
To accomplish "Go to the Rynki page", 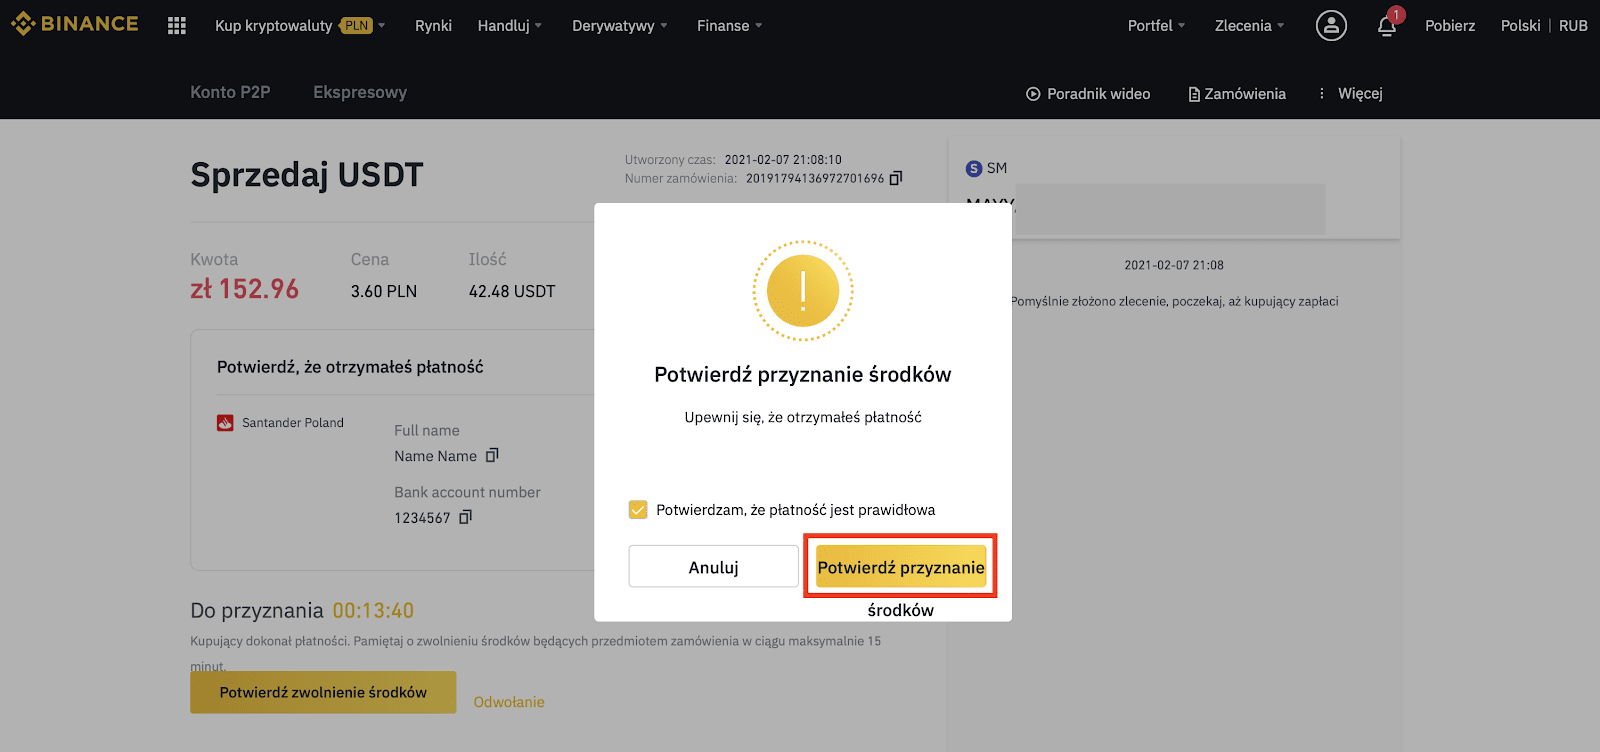I will coord(433,26).
